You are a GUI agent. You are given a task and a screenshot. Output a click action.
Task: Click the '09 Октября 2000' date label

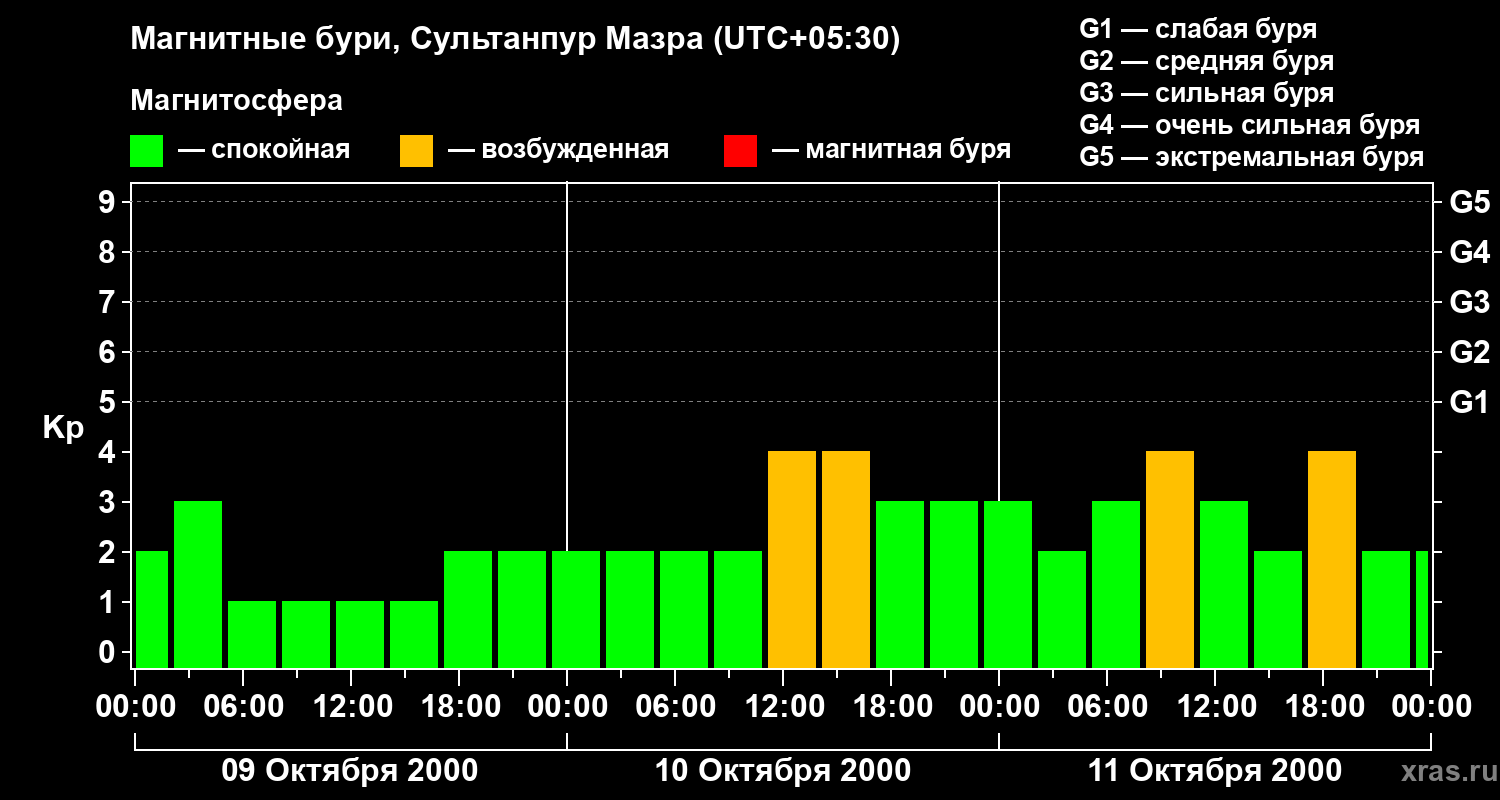click(349, 771)
